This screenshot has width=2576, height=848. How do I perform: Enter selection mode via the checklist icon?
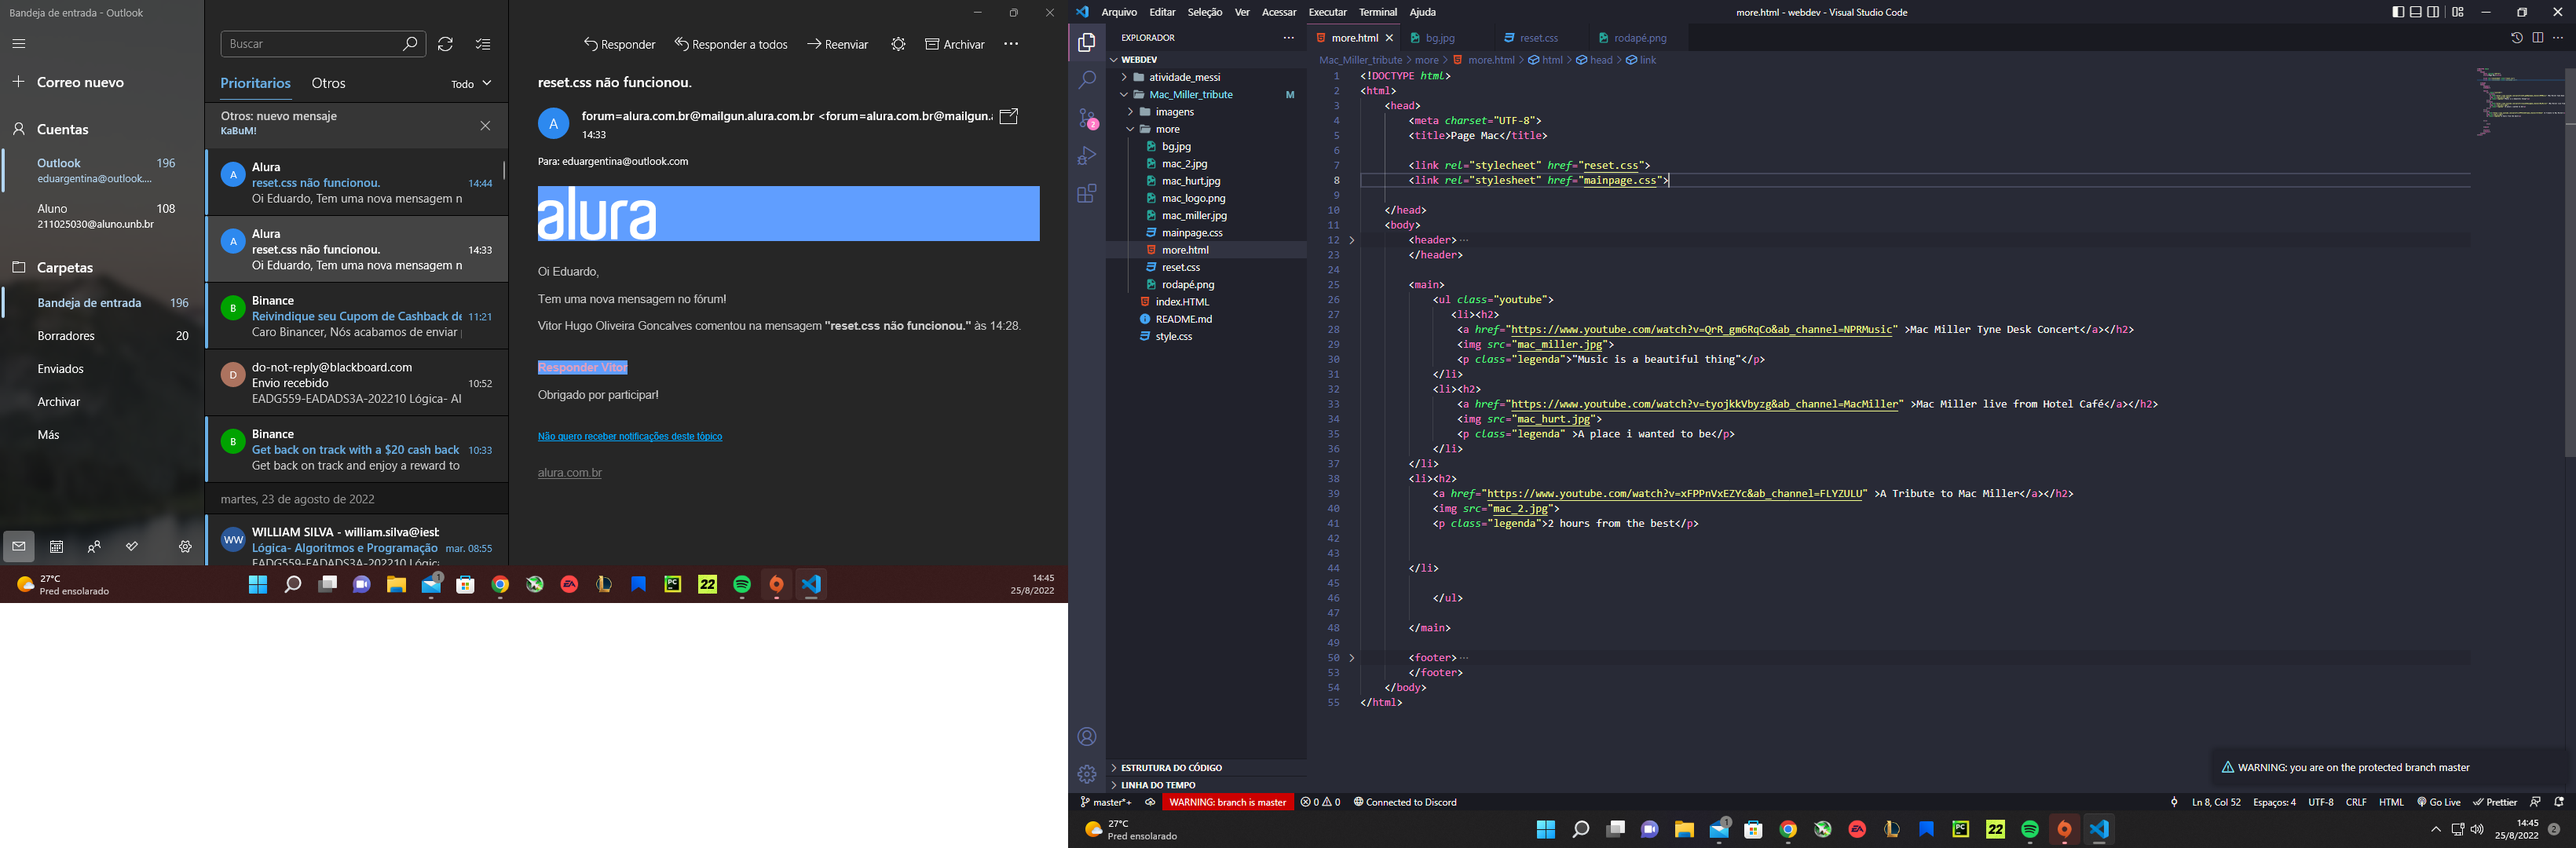pyautogui.click(x=483, y=44)
